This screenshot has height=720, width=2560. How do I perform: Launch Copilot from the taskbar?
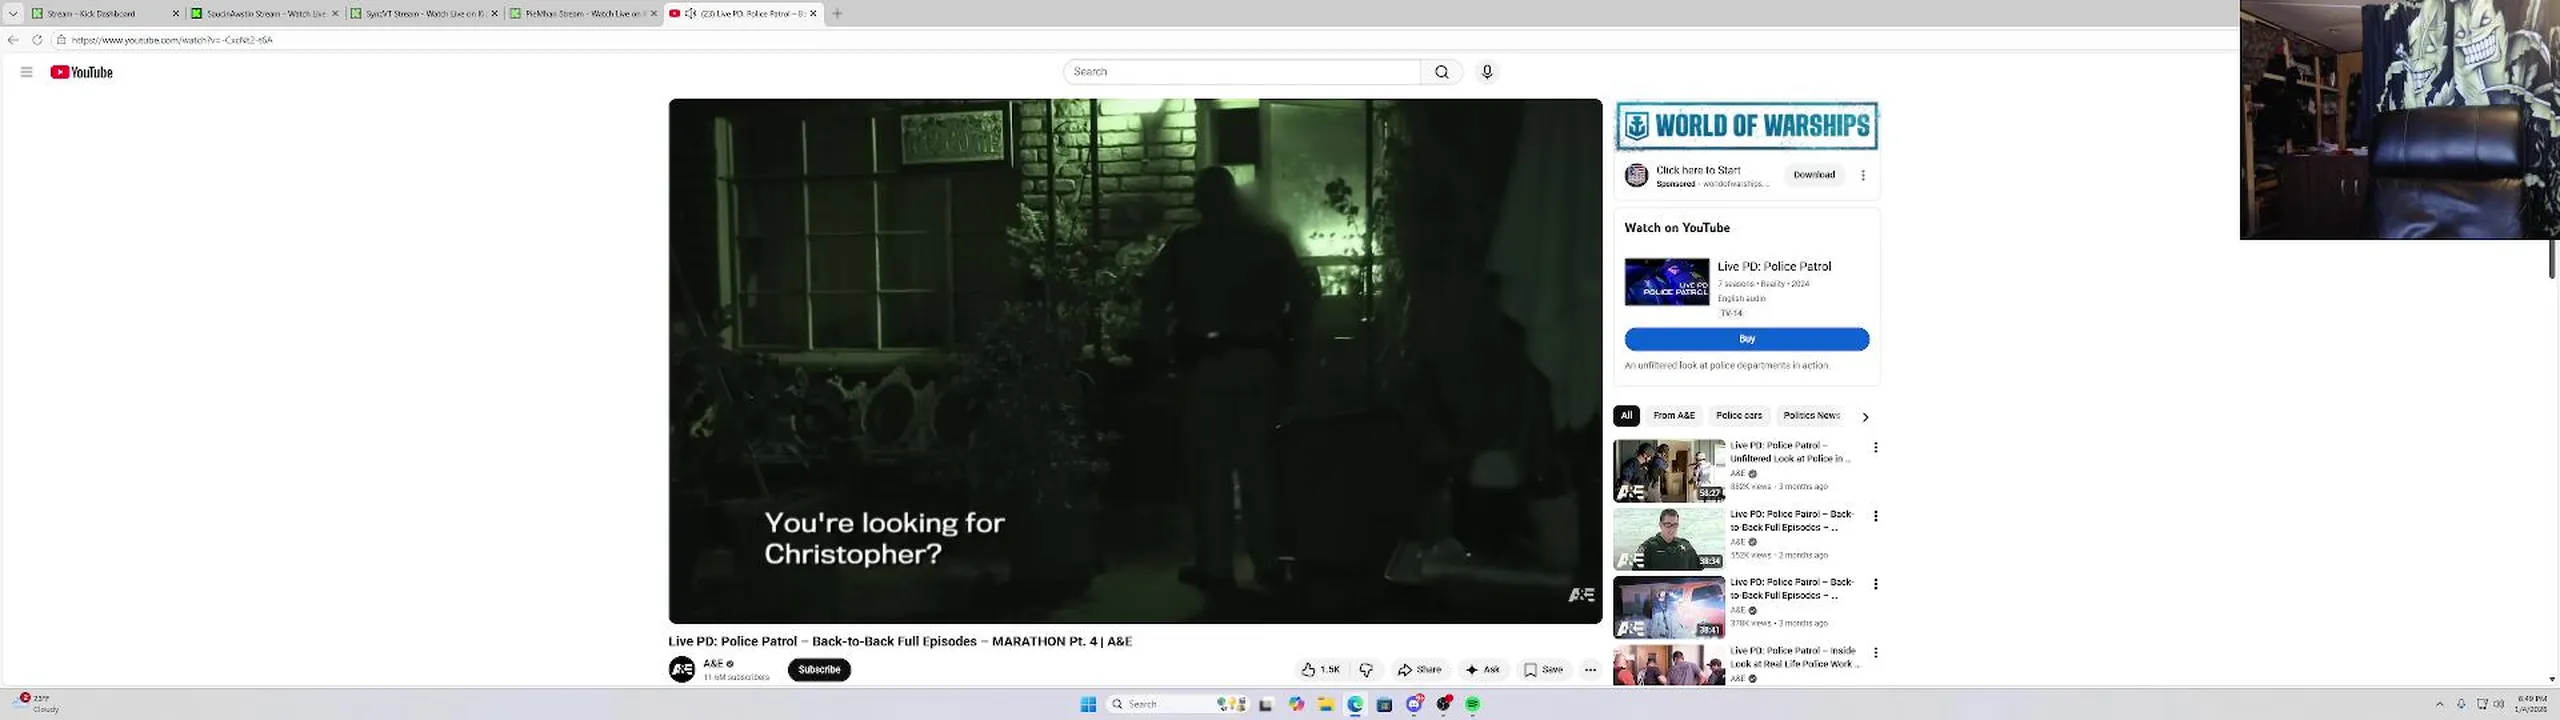click(x=1296, y=705)
